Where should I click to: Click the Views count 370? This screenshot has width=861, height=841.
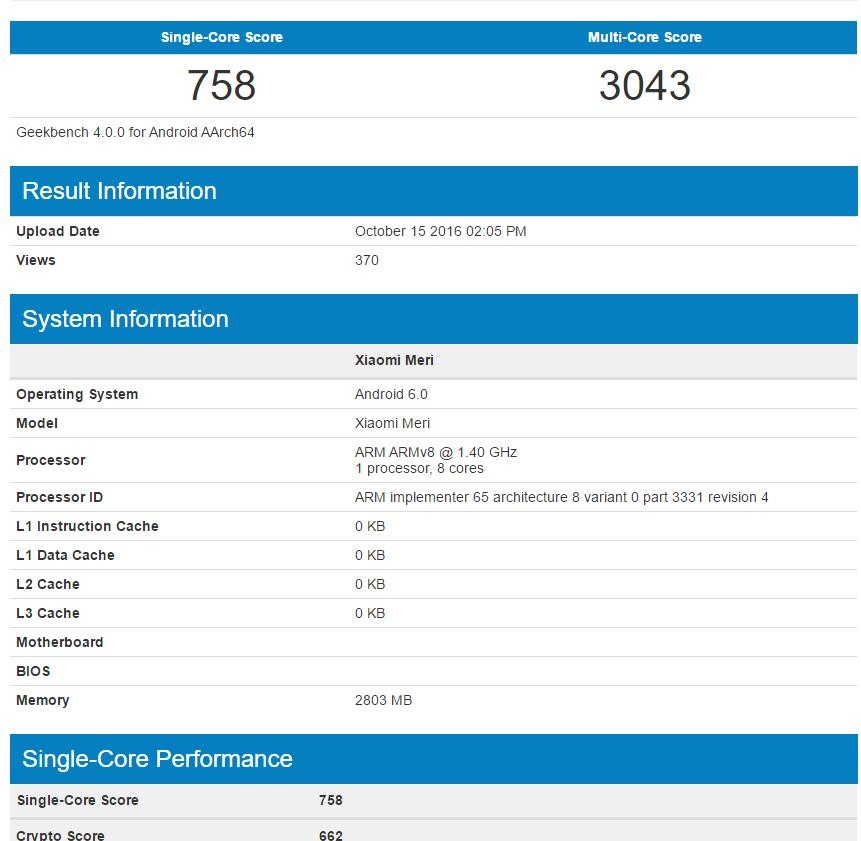tap(367, 260)
